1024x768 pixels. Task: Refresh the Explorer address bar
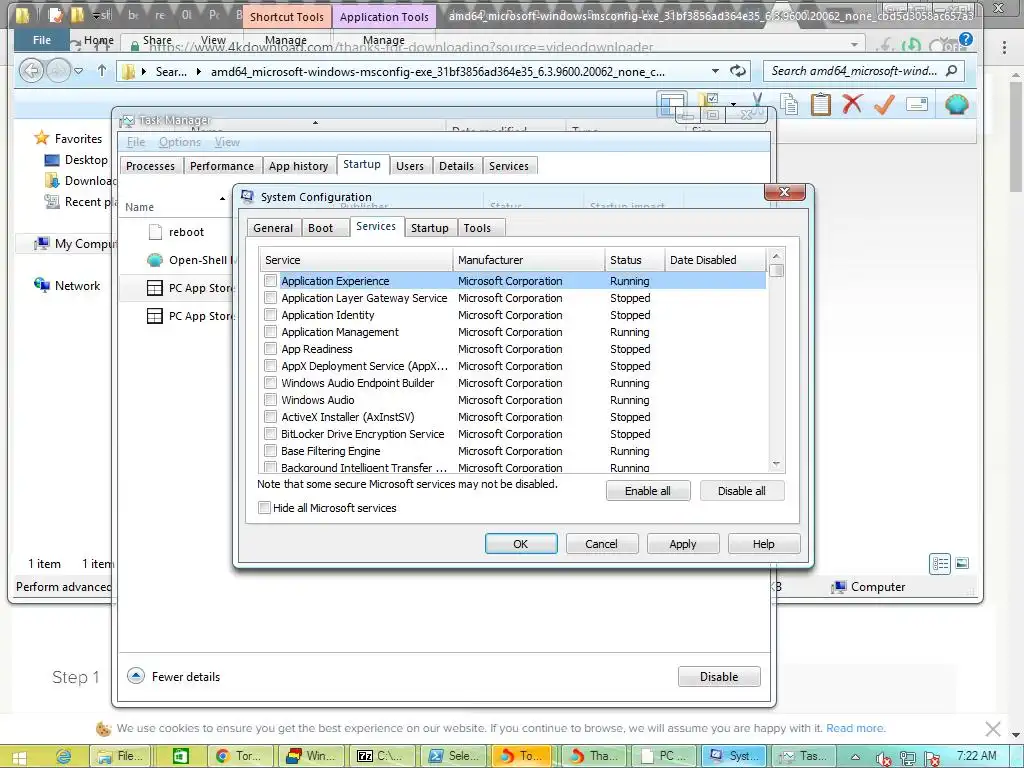738,71
